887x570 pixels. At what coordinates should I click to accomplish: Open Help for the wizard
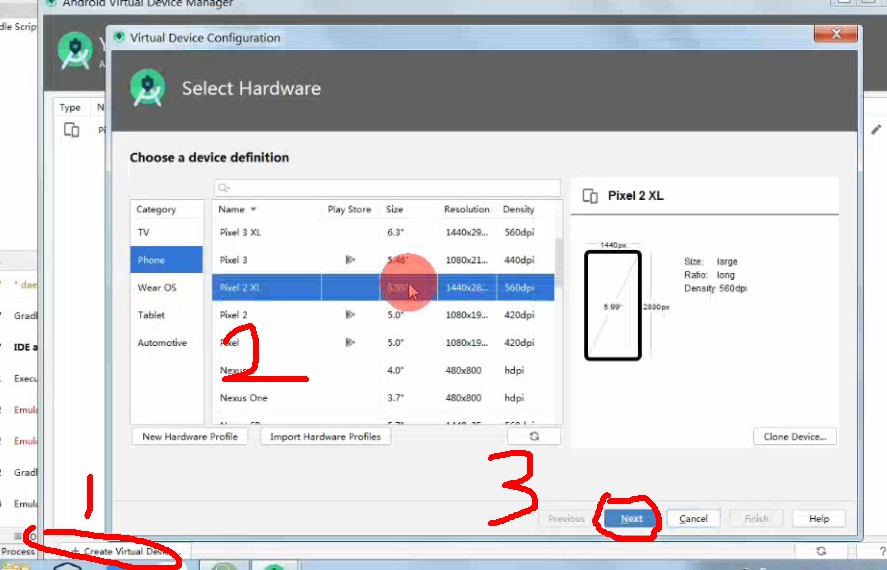(819, 519)
